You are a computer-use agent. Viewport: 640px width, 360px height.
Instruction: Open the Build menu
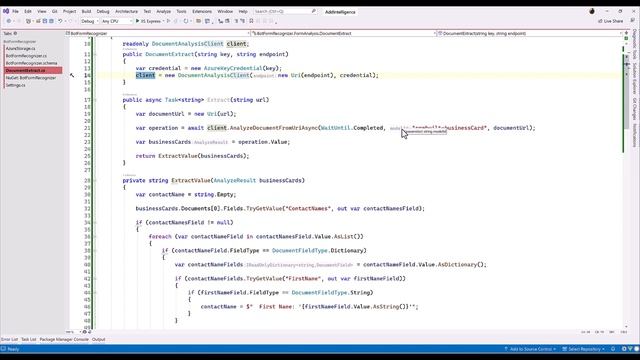(x=86, y=11)
